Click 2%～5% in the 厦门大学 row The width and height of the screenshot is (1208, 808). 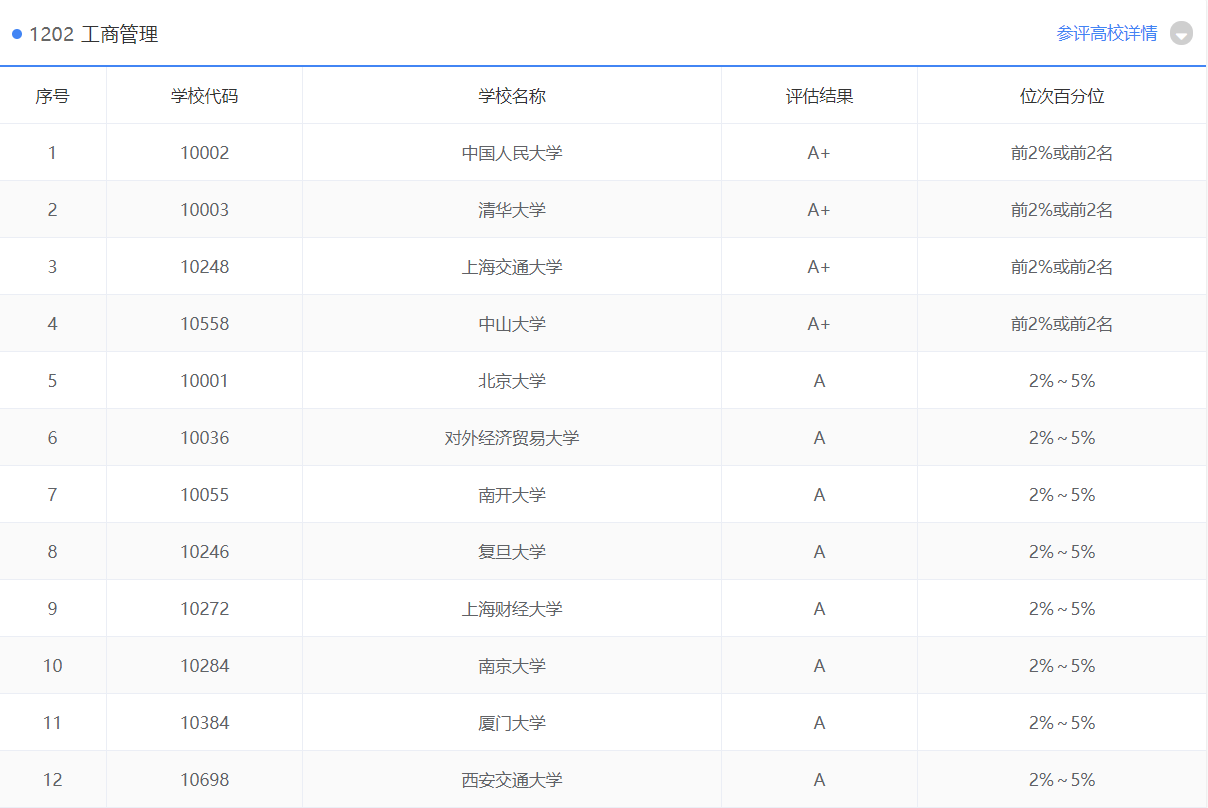pyautogui.click(x=1062, y=723)
